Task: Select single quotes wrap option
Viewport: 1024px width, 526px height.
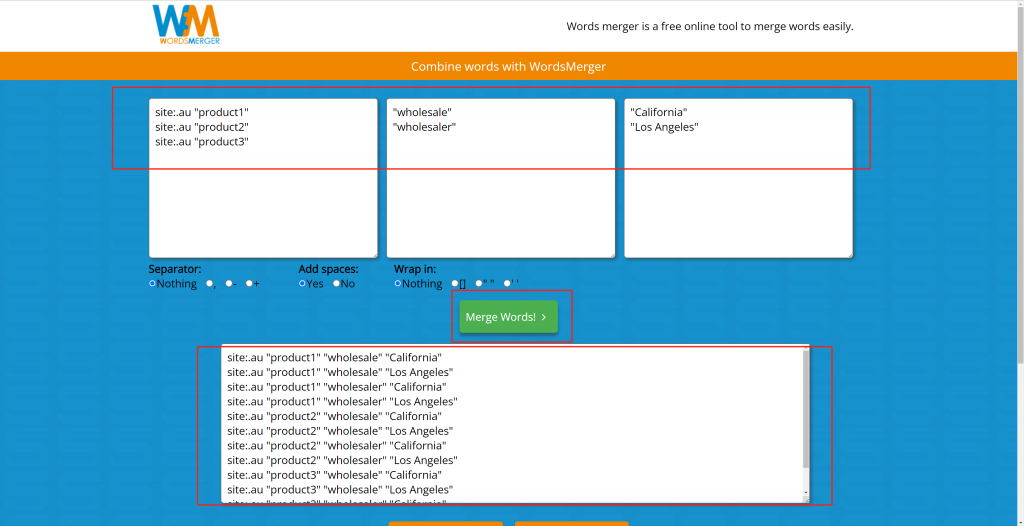Action: coord(507,284)
